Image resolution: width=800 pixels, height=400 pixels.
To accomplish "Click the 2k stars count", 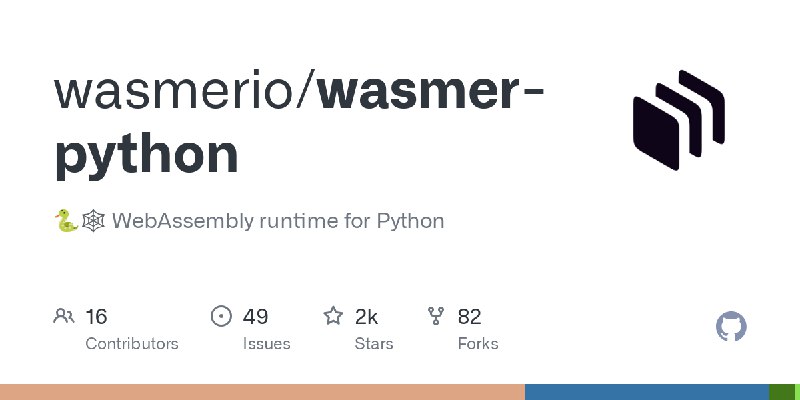I will [366, 317].
